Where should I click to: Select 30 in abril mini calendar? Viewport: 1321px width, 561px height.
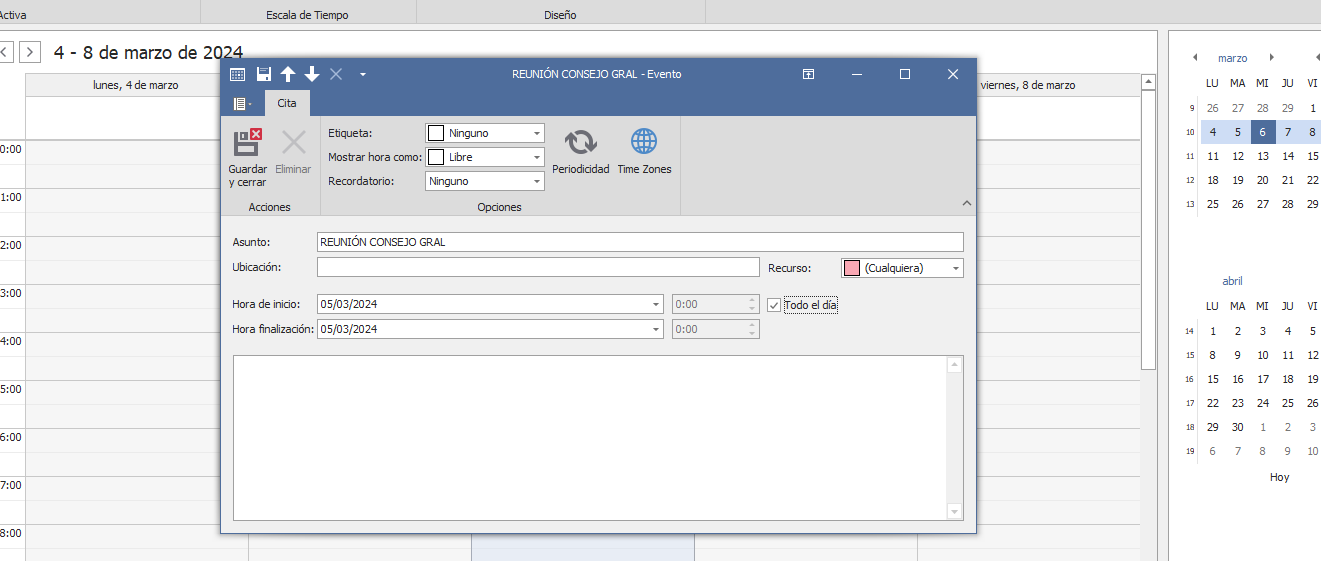click(1238, 427)
